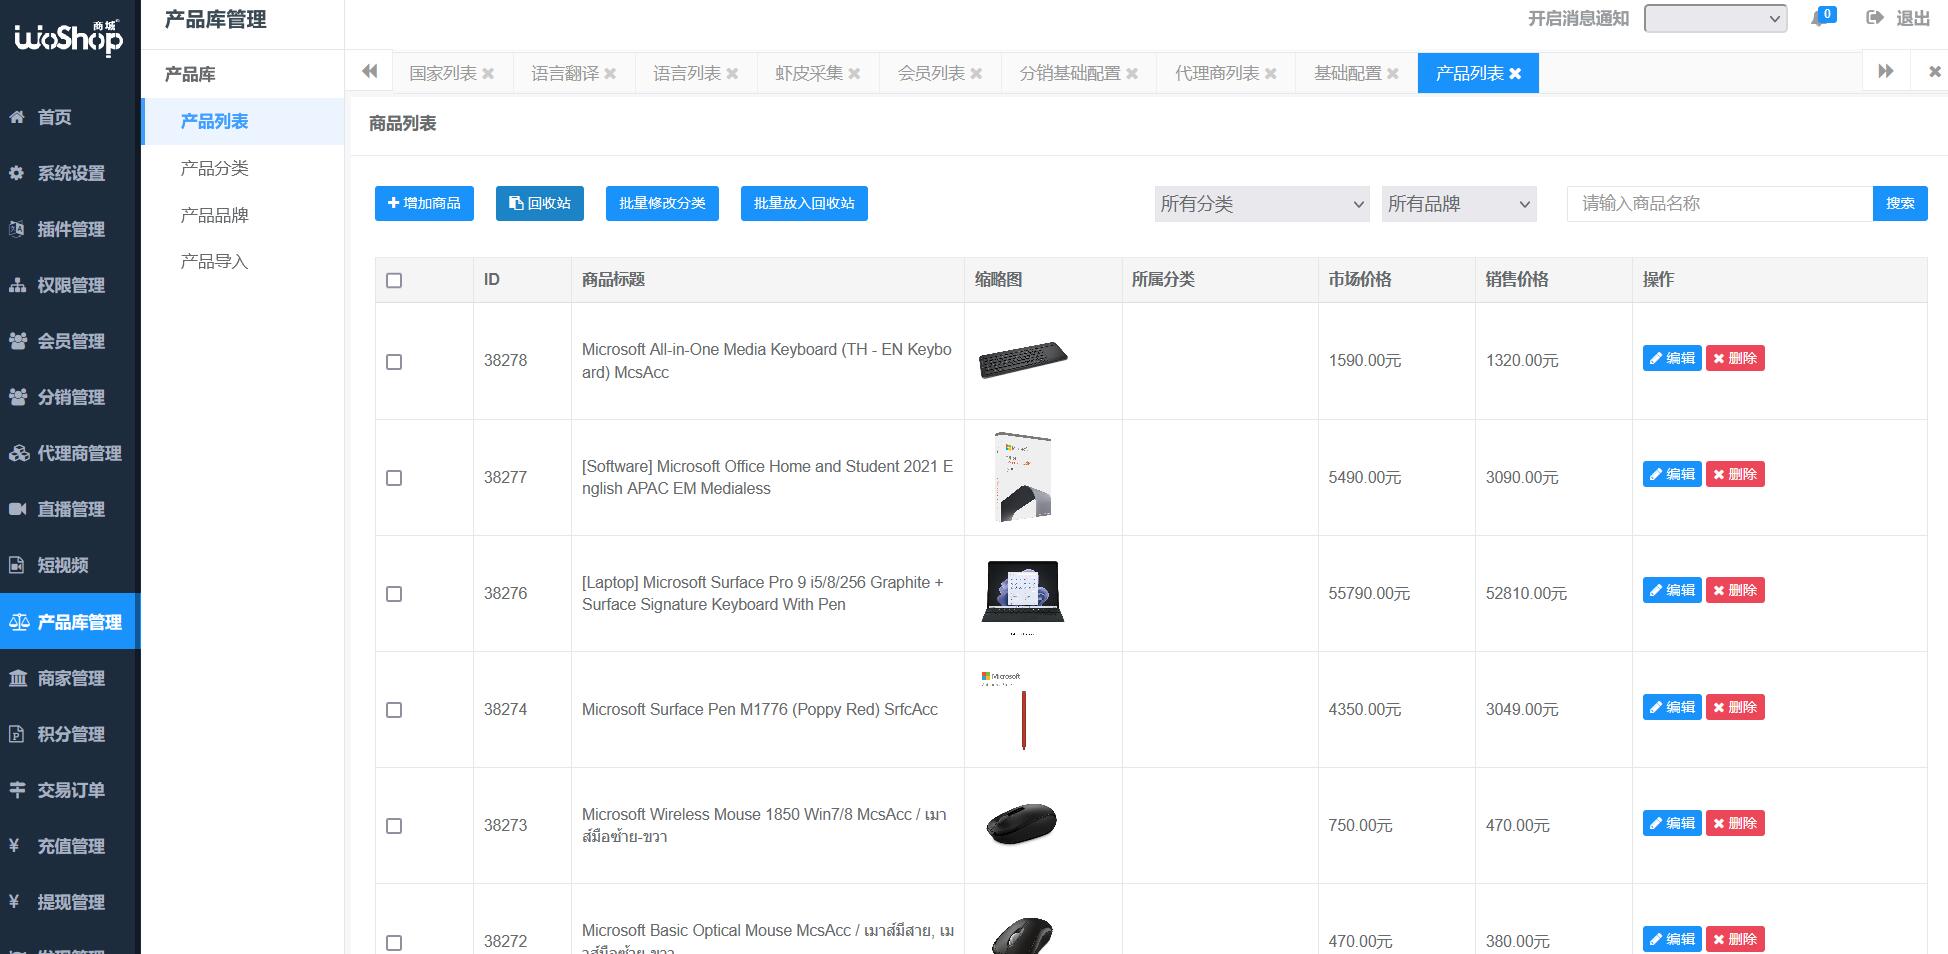The width and height of the screenshot is (1948, 954).
Task: Delete product 38277 Office software
Action: [x=1735, y=474]
